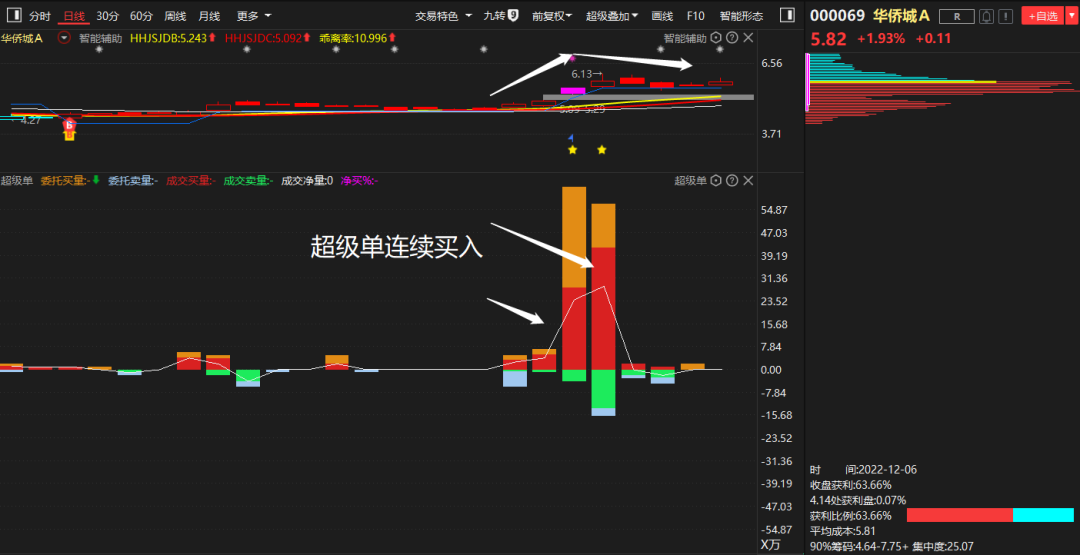Image resolution: width=1080 pixels, height=555 pixels.
Task: Select the 日线 daily chart tab
Action: click(x=74, y=16)
